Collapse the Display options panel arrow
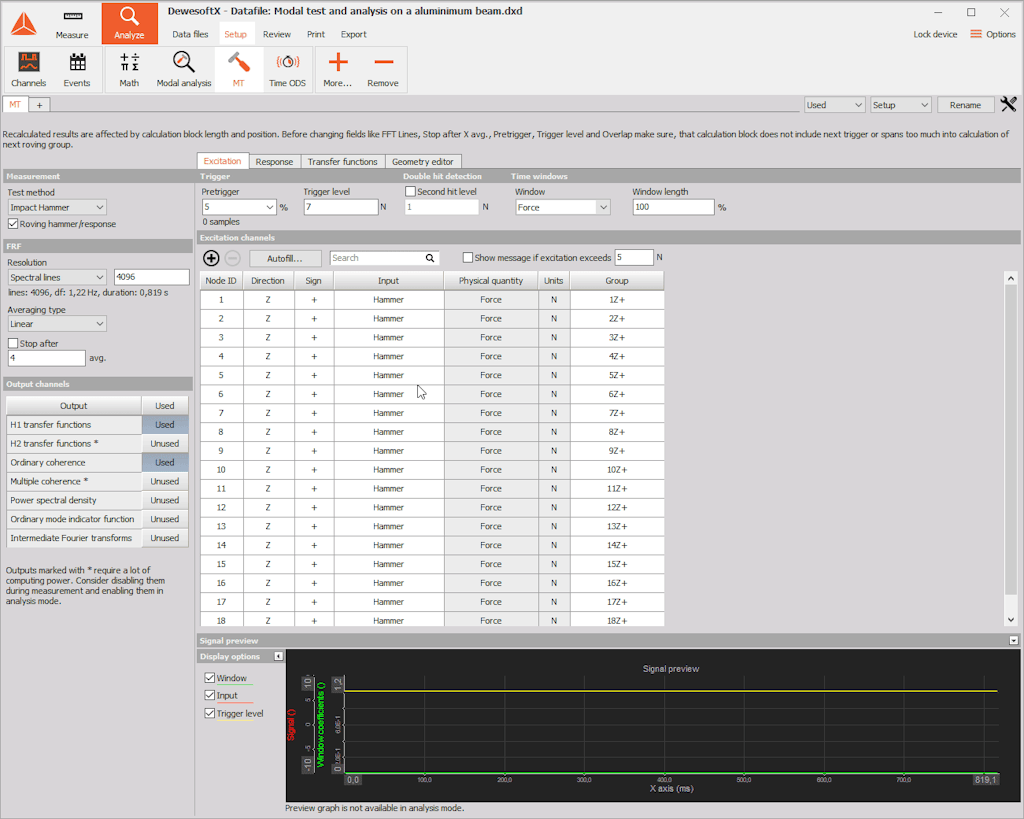 coord(279,656)
